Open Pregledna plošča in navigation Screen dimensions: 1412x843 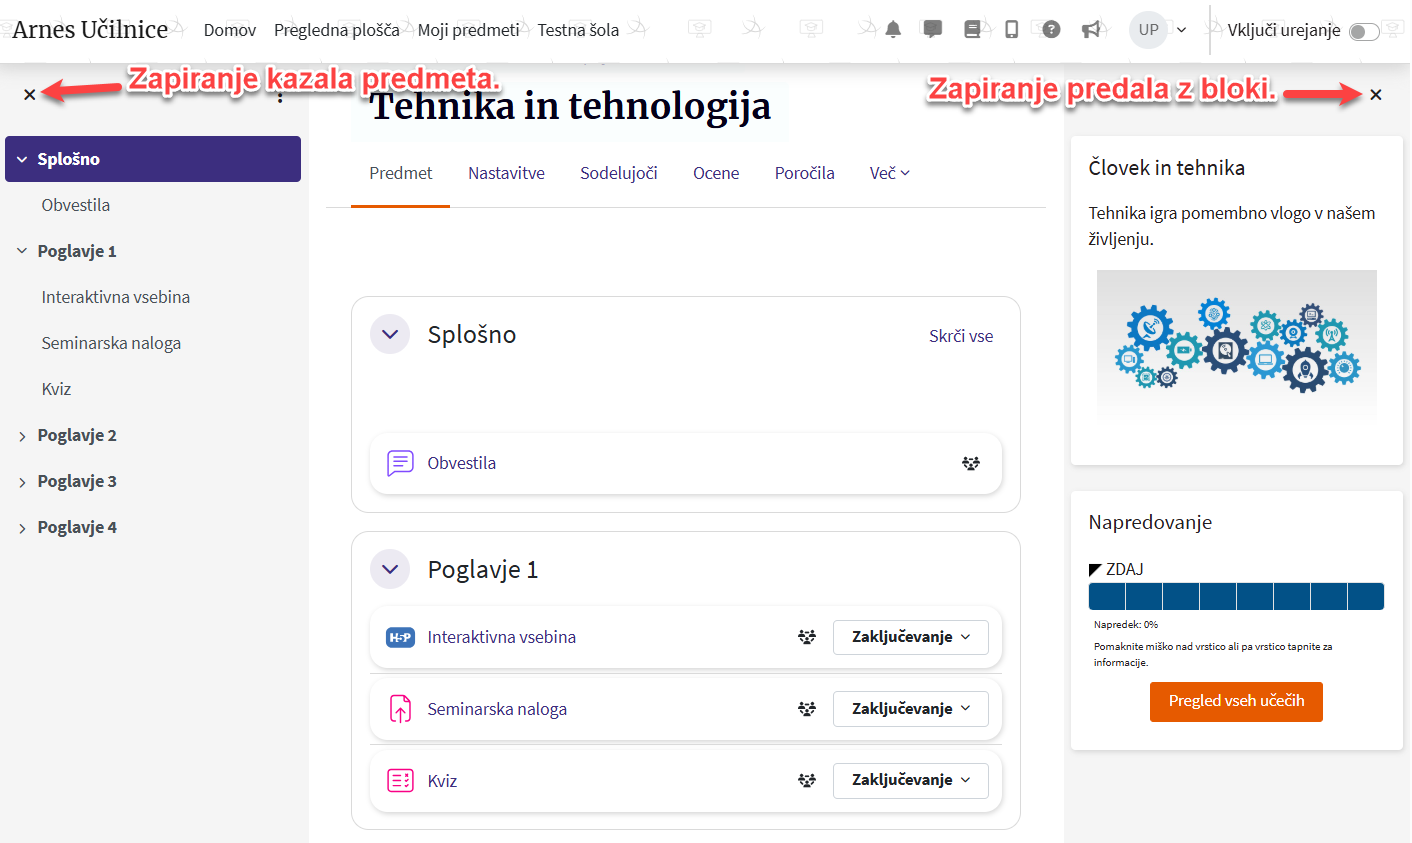click(337, 30)
